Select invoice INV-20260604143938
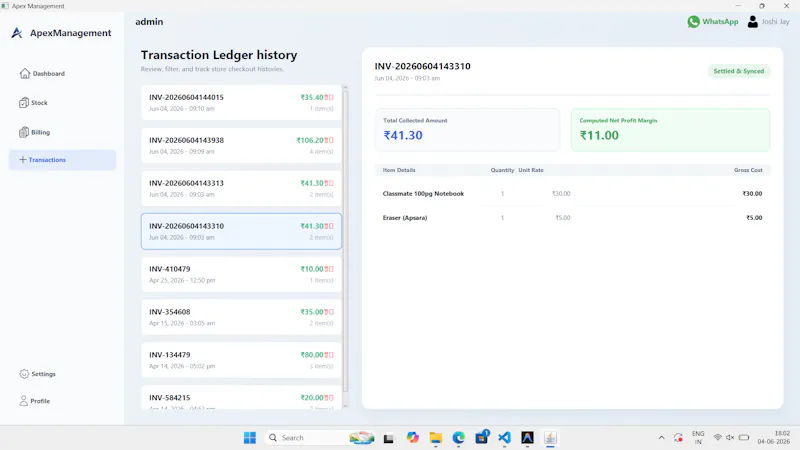Screen dimensions: 800x450 [x=241, y=145]
